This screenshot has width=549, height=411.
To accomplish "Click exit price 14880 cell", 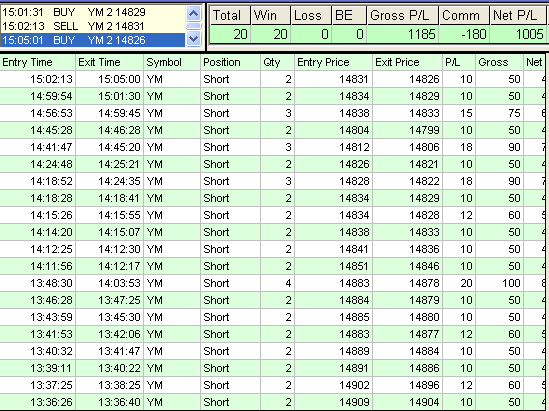I will coord(407,318).
